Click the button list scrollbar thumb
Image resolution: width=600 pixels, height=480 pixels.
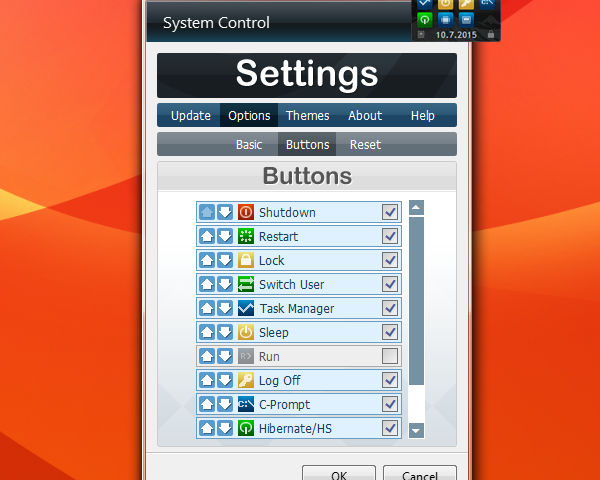pos(416,301)
